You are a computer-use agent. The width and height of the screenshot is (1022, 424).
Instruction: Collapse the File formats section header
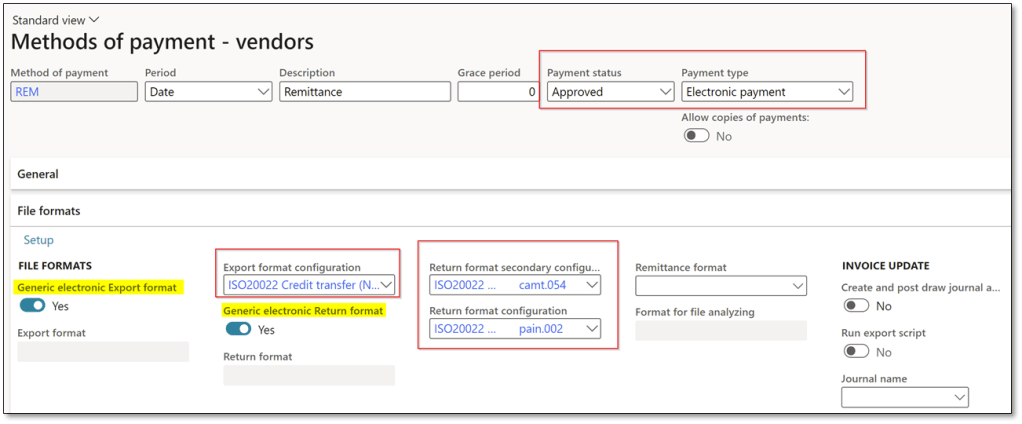pyautogui.click(x=49, y=211)
